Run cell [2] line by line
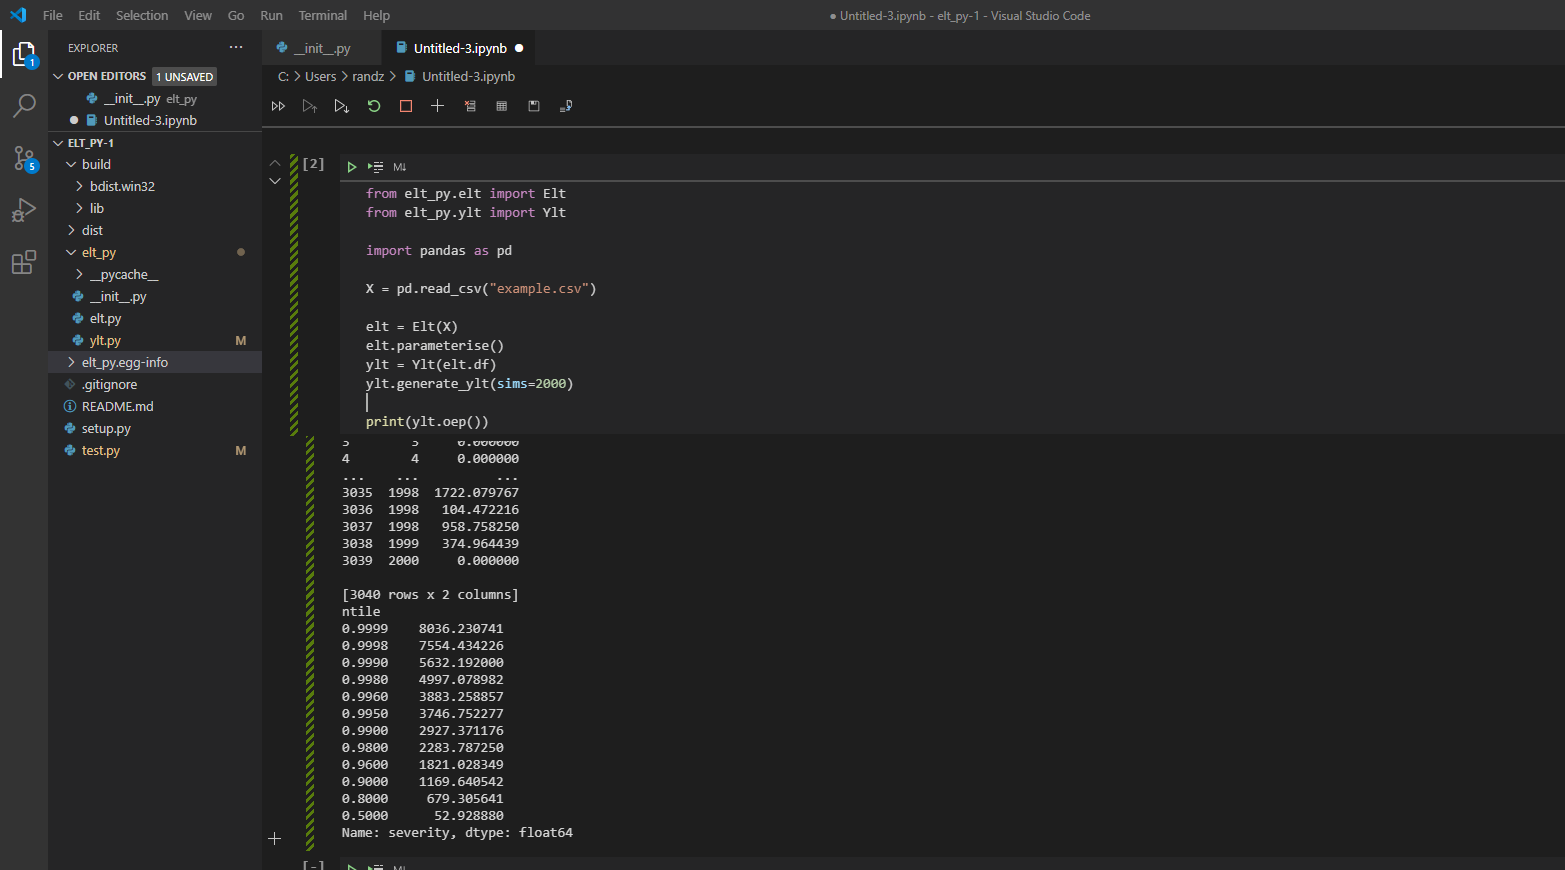This screenshot has width=1565, height=870. tap(376, 167)
